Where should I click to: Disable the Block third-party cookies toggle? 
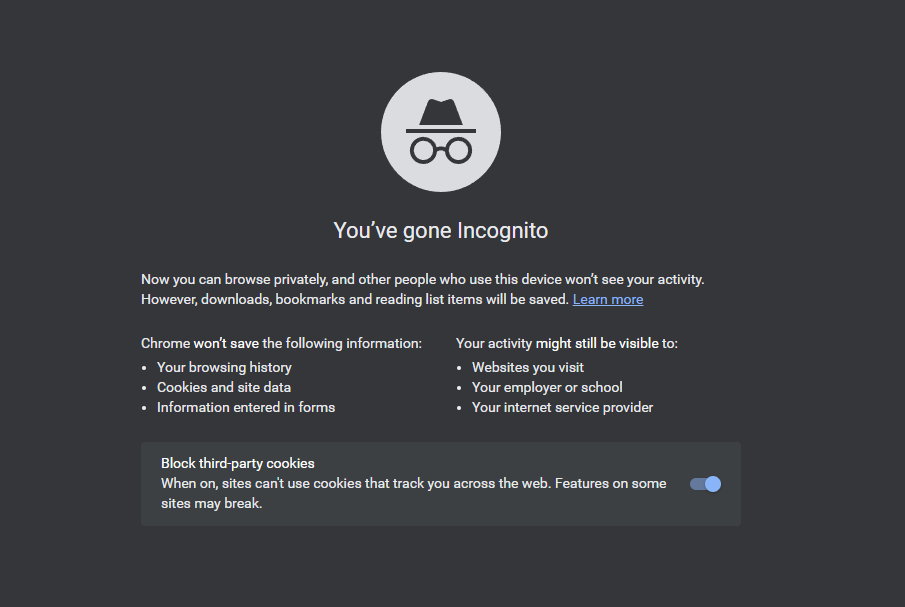click(x=705, y=483)
